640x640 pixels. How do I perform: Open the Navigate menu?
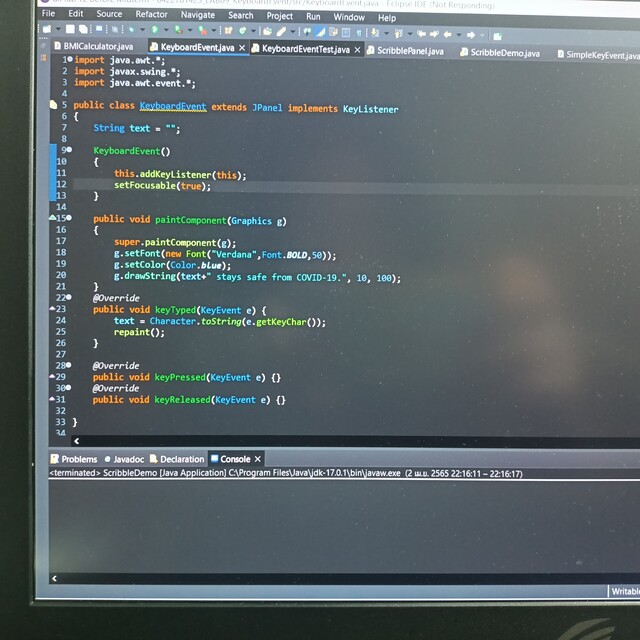point(198,15)
